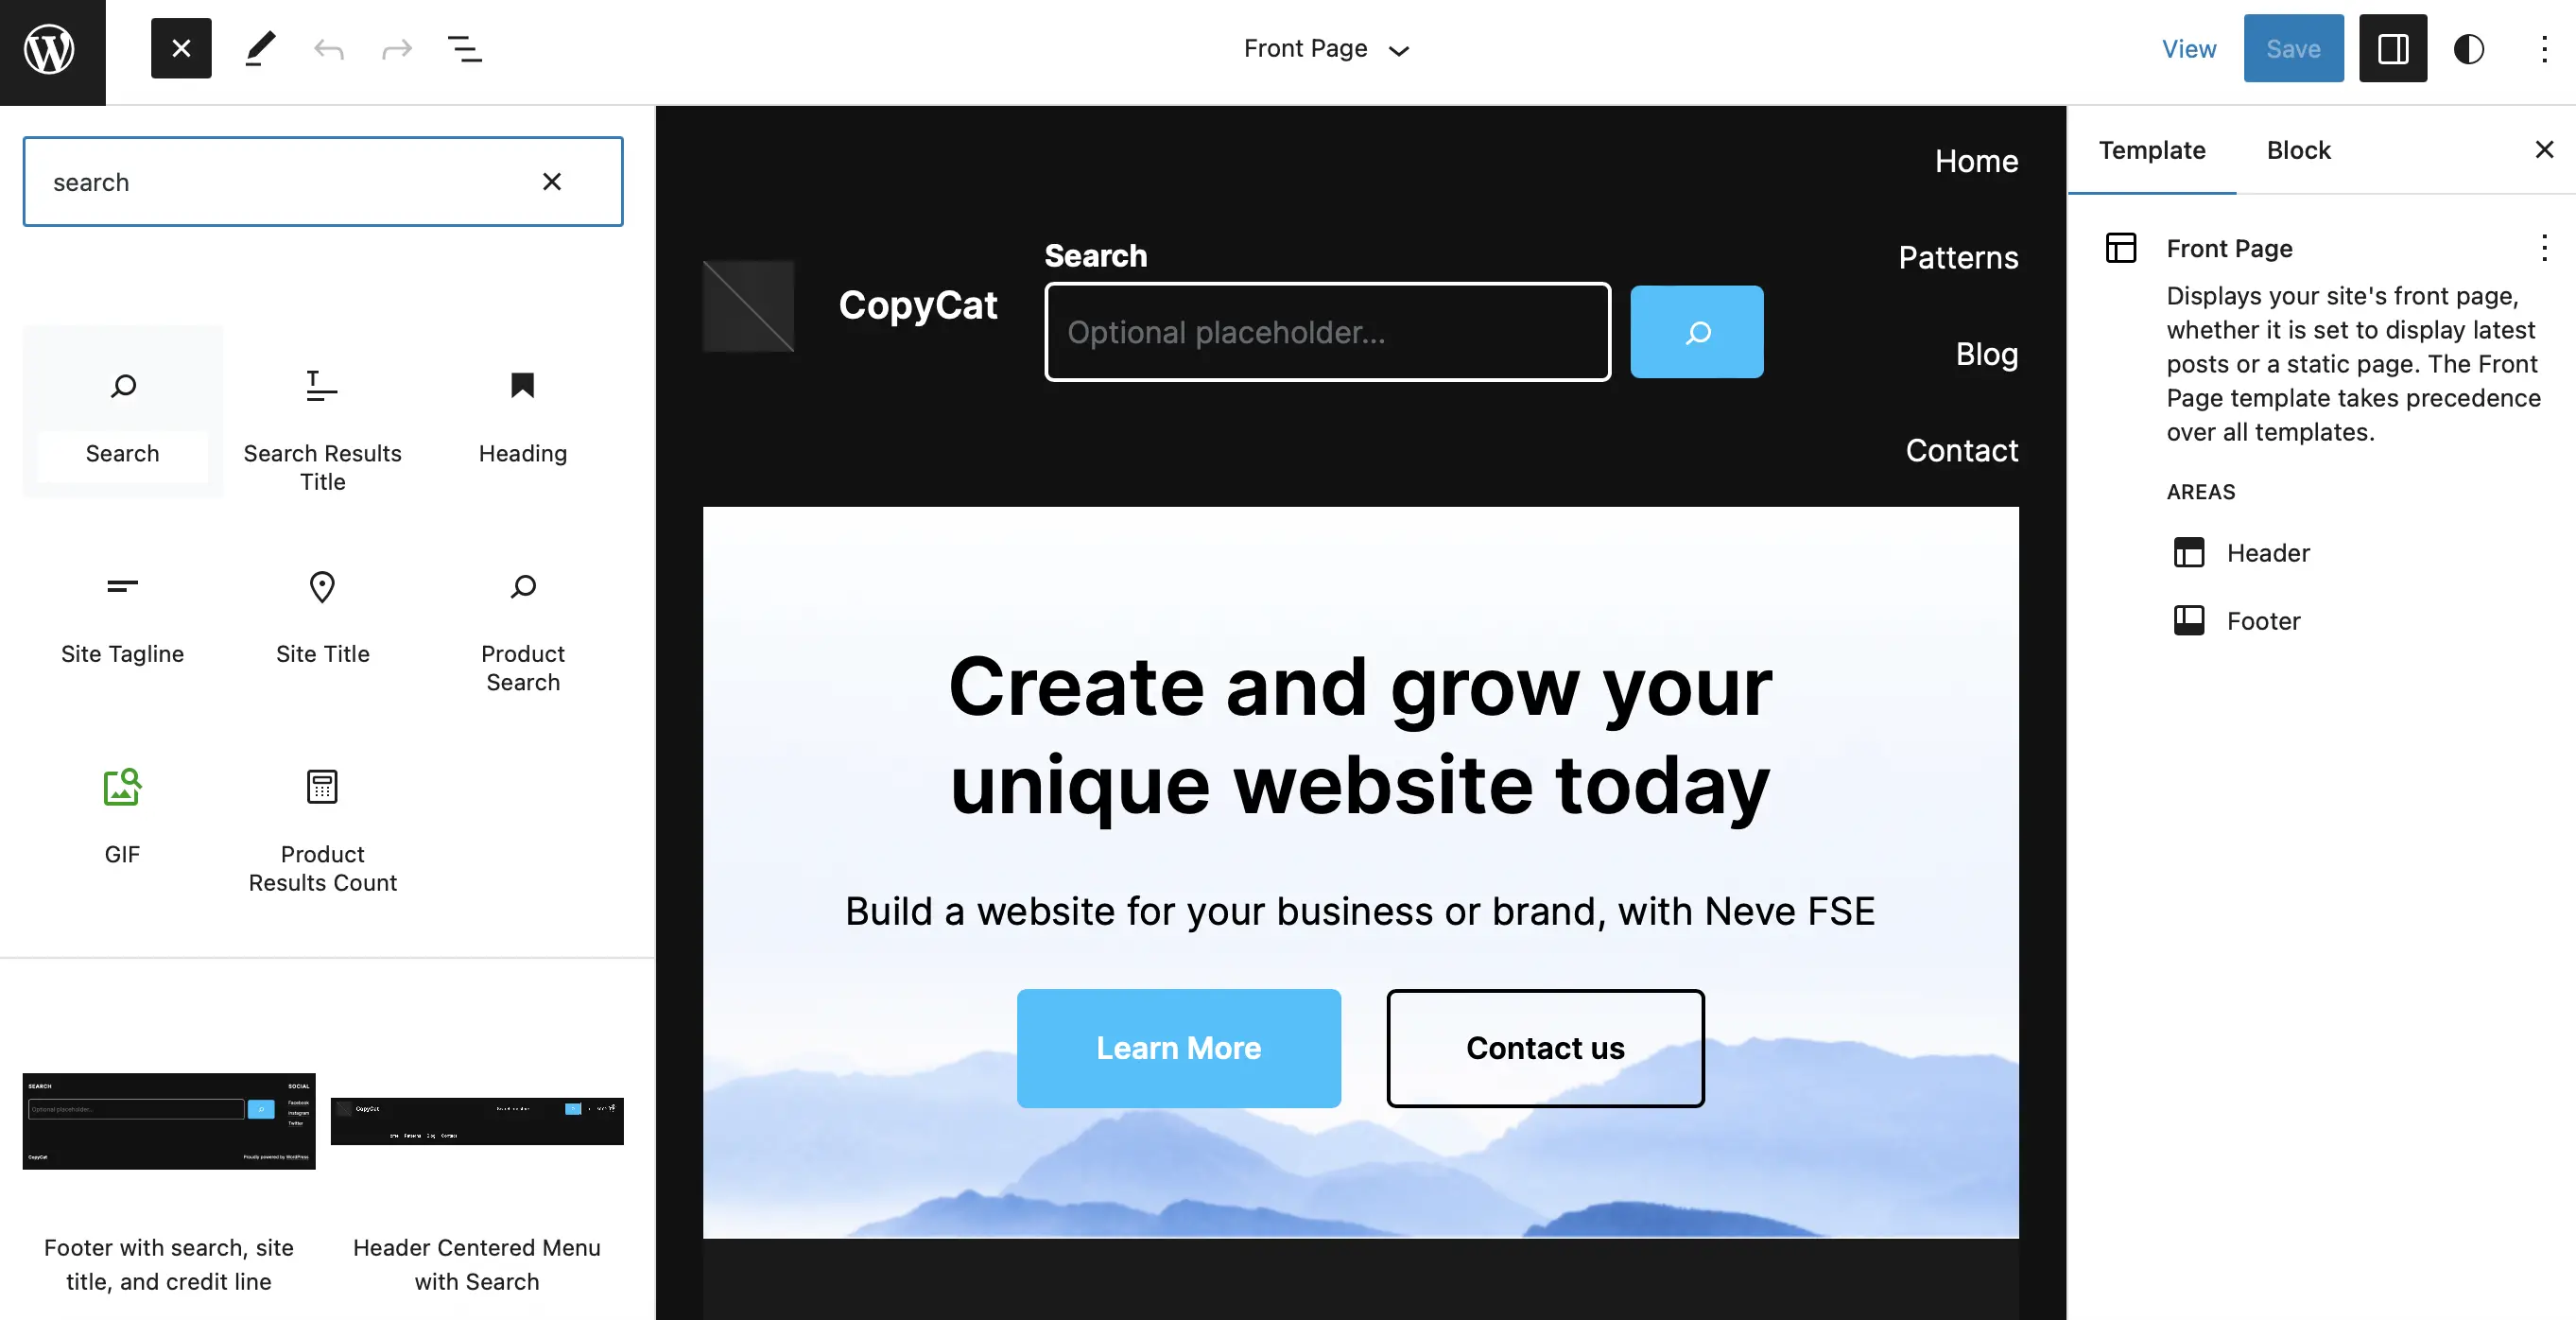Screen dimensions: 2576x1320
Task: Click the View button
Action: [x=2189, y=47]
